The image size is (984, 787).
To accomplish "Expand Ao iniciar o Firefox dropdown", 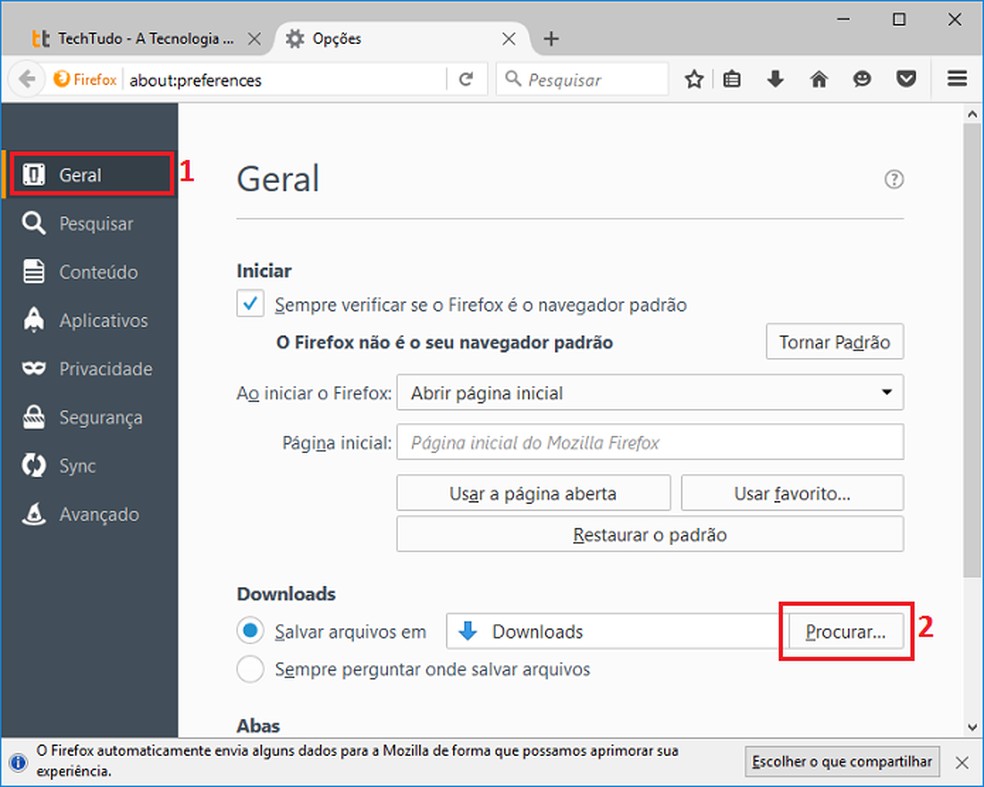I will click(650, 392).
